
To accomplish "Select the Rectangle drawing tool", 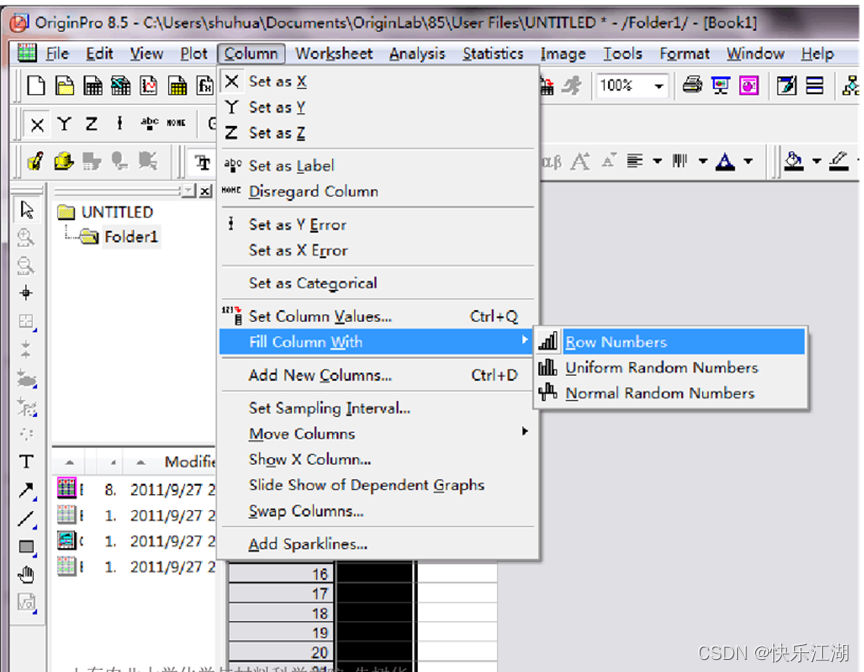I will coord(26,546).
